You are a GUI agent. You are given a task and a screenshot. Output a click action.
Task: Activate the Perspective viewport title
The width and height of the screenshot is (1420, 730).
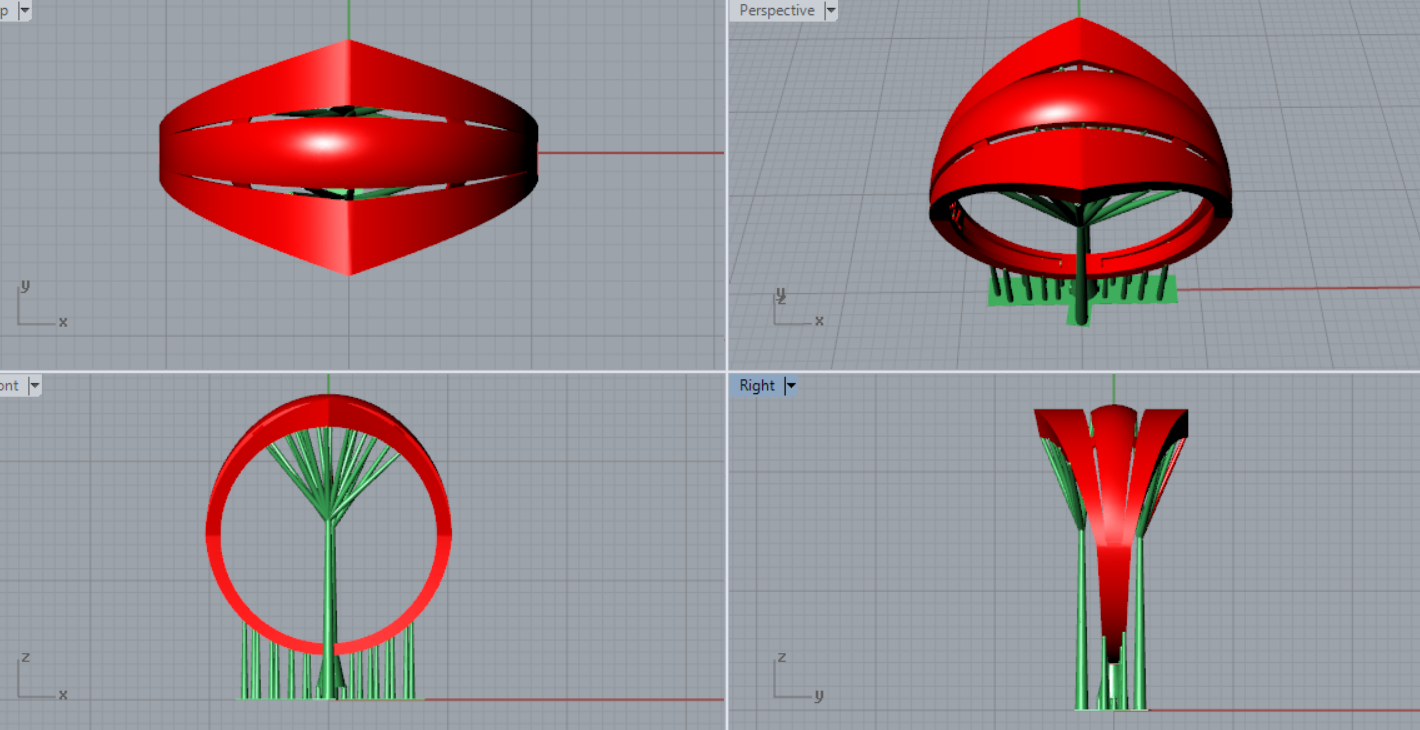click(x=776, y=11)
